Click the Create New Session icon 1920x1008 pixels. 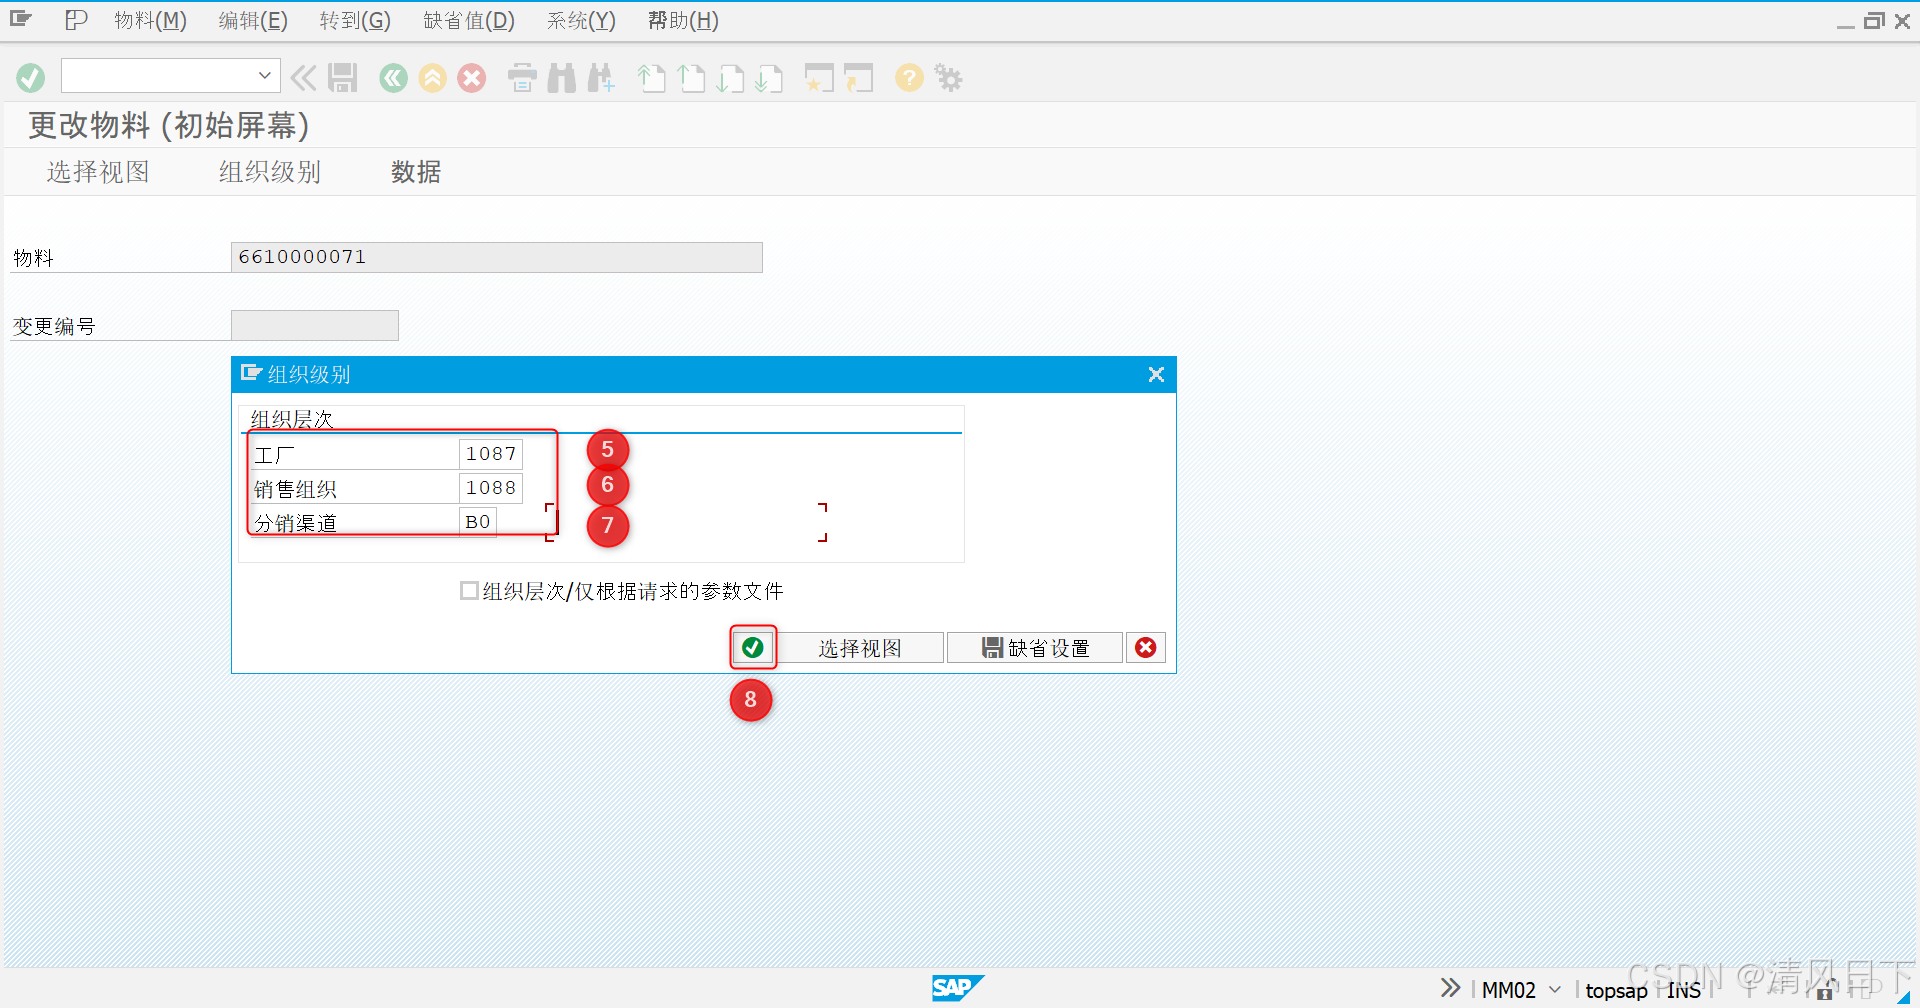(x=819, y=78)
